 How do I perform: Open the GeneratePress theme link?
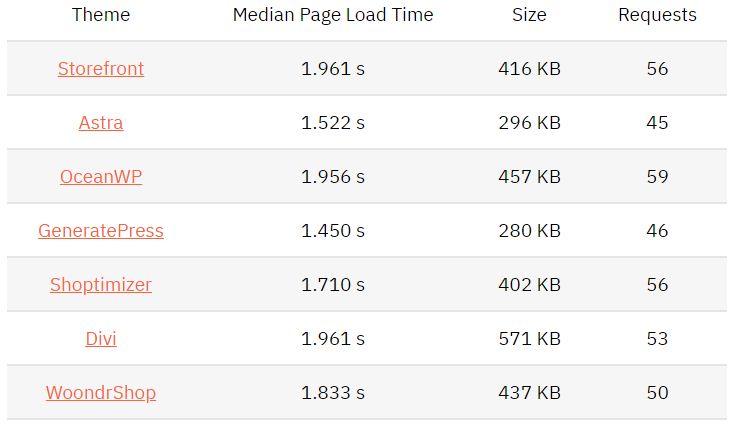pos(101,231)
